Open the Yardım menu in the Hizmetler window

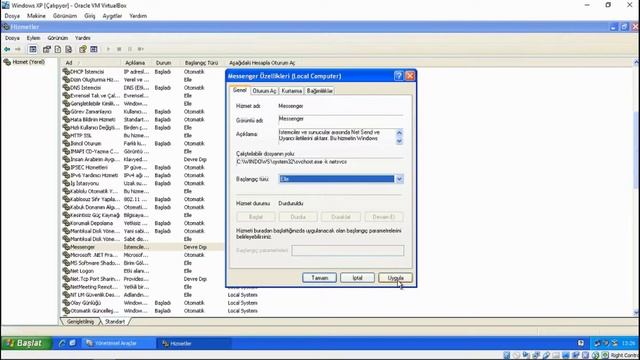[x=82, y=38]
